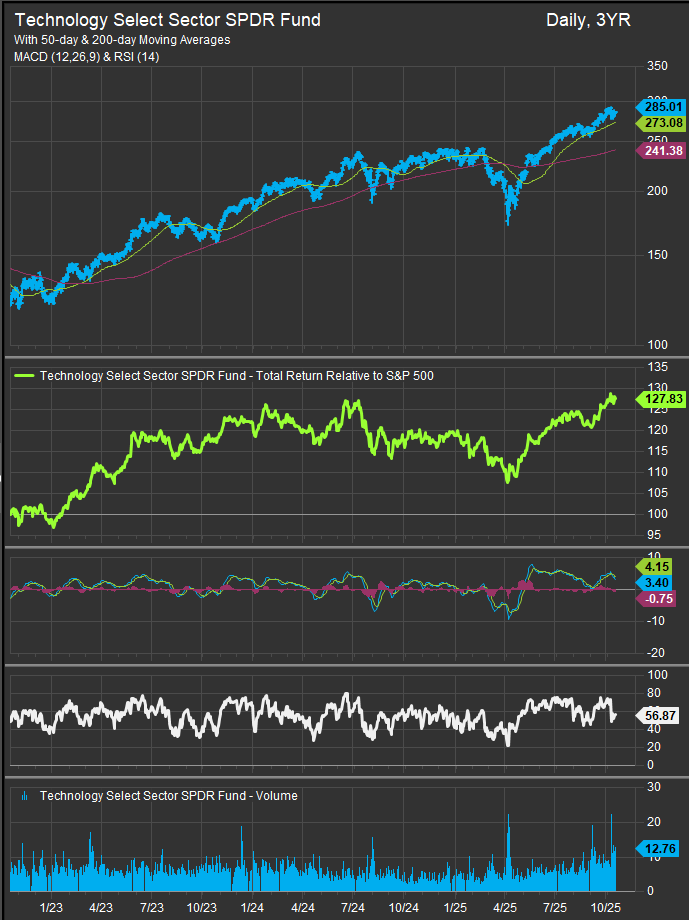Click the 50-day & 200-day Moving Averages subtitle
The width and height of the screenshot is (689, 920).
(122, 40)
